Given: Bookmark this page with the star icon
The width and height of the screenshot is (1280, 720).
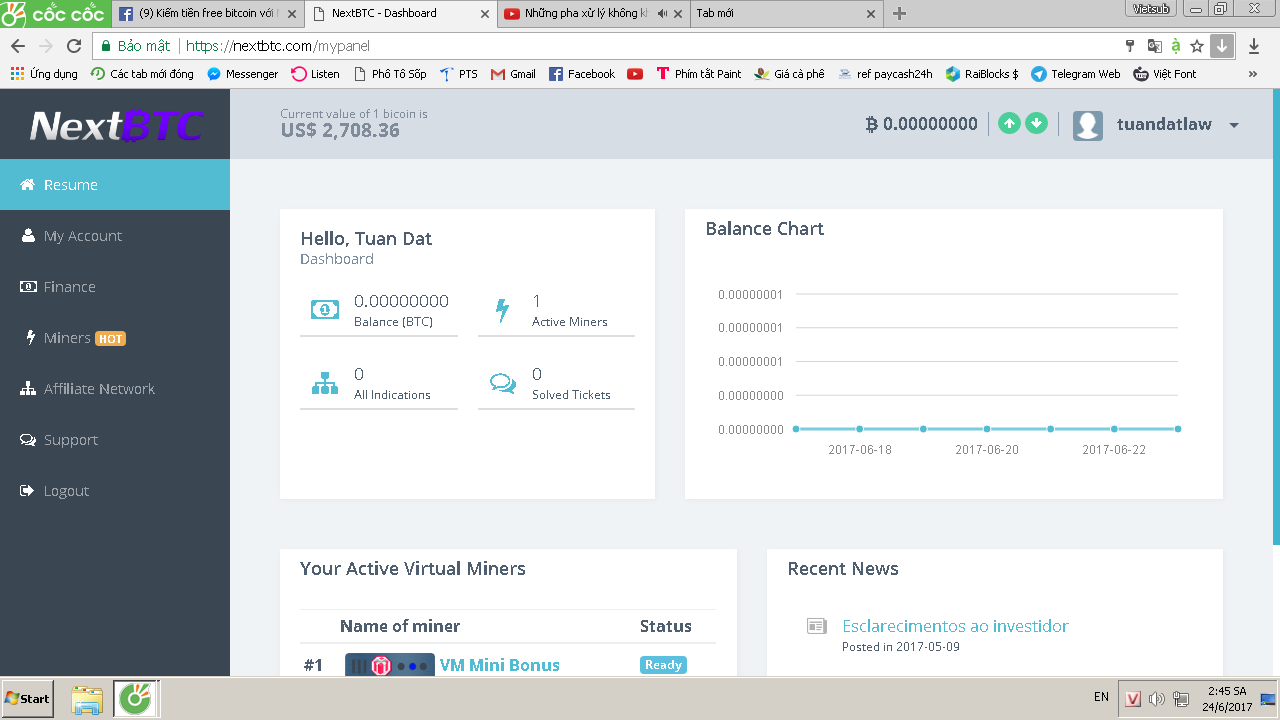Looking at the screenshot, I should coord(1197,46).
